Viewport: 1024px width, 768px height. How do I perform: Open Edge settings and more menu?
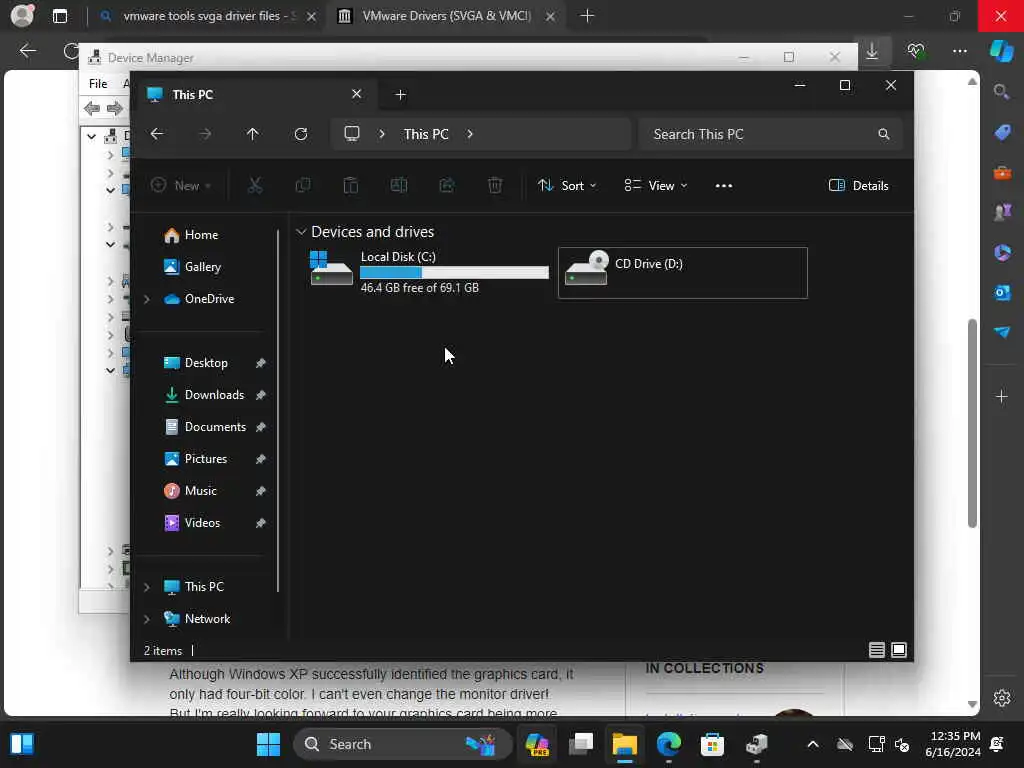tap(959, 51)
